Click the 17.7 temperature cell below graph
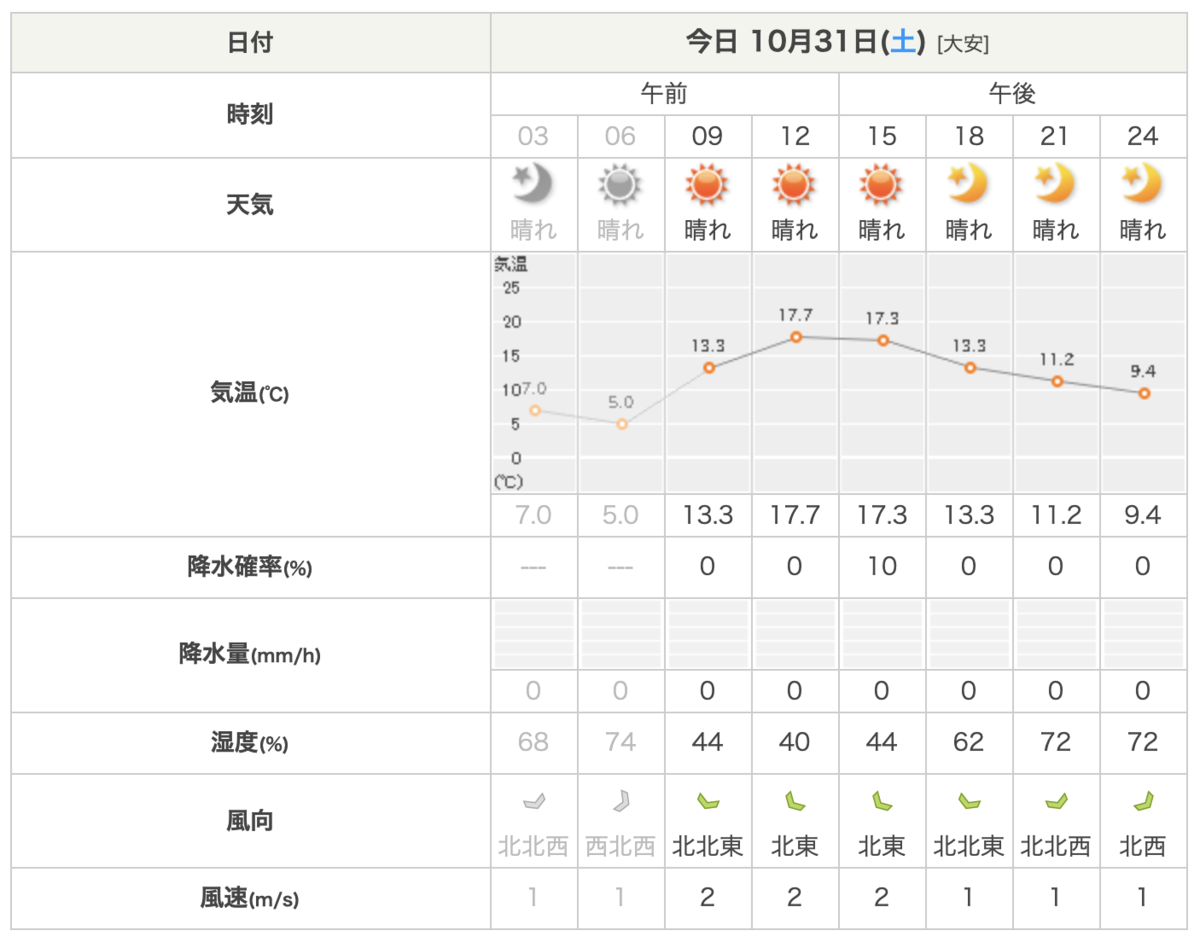This screenshot has width=1200, height=942. coord(794,515)
